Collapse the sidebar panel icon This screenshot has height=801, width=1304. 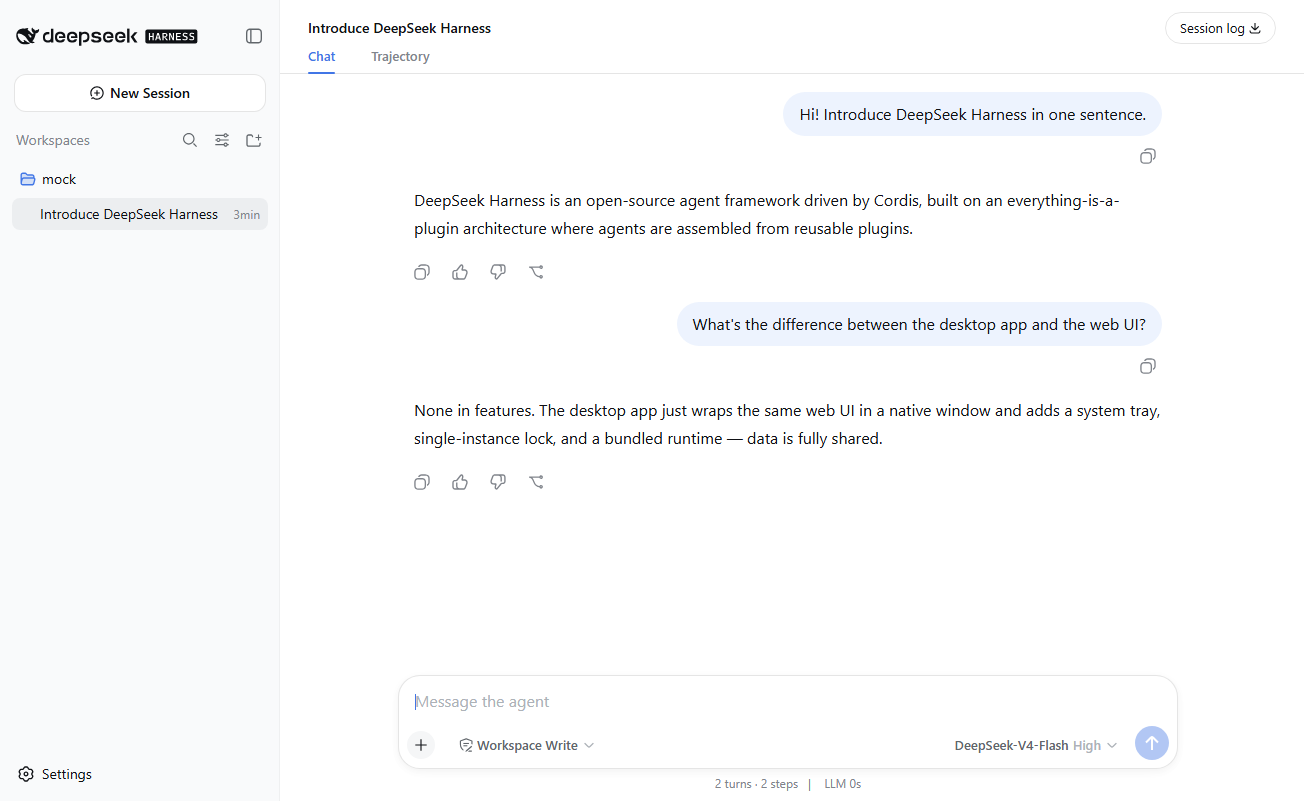(254, 36)
